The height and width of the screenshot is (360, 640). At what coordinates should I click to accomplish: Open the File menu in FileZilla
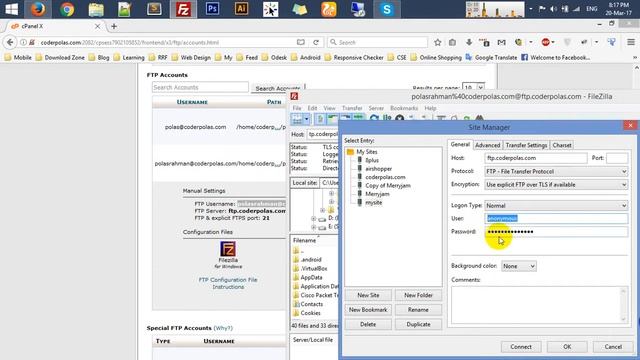coord(297,108)
